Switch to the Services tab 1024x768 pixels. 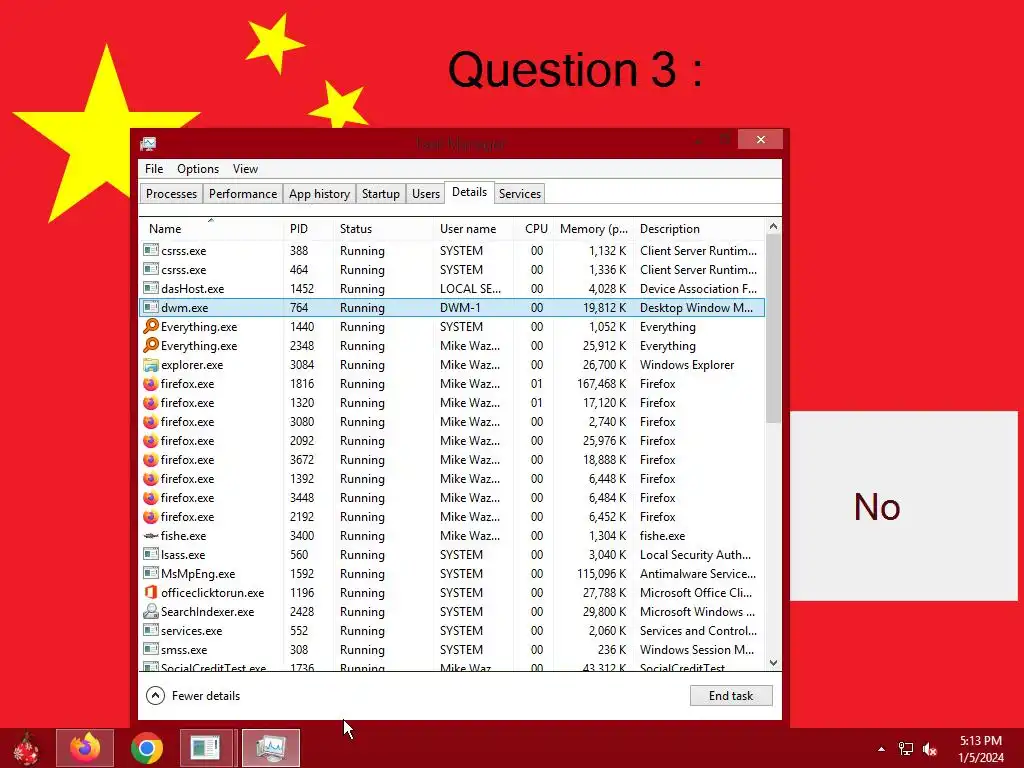[520, 194]
